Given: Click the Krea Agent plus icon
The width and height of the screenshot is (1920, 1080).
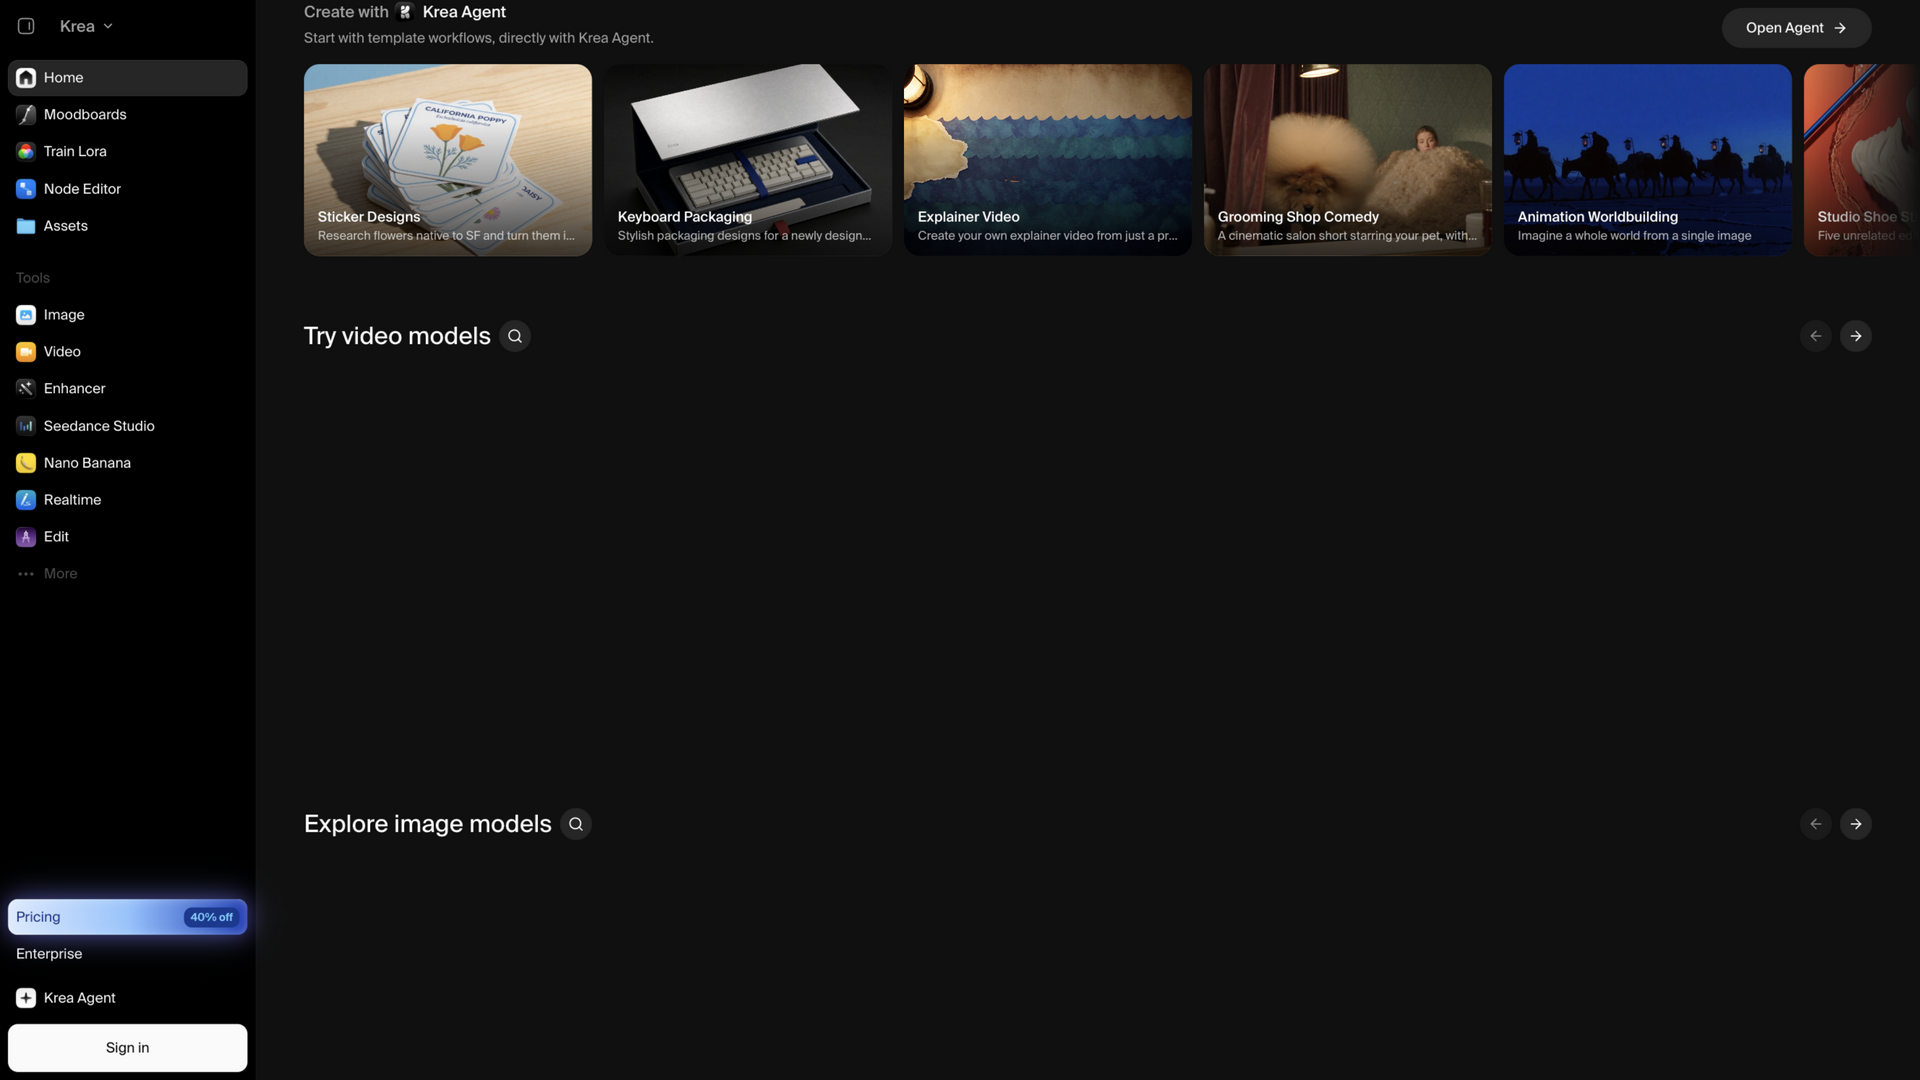Looking at the screenshot, I should (x=26, y=998).
